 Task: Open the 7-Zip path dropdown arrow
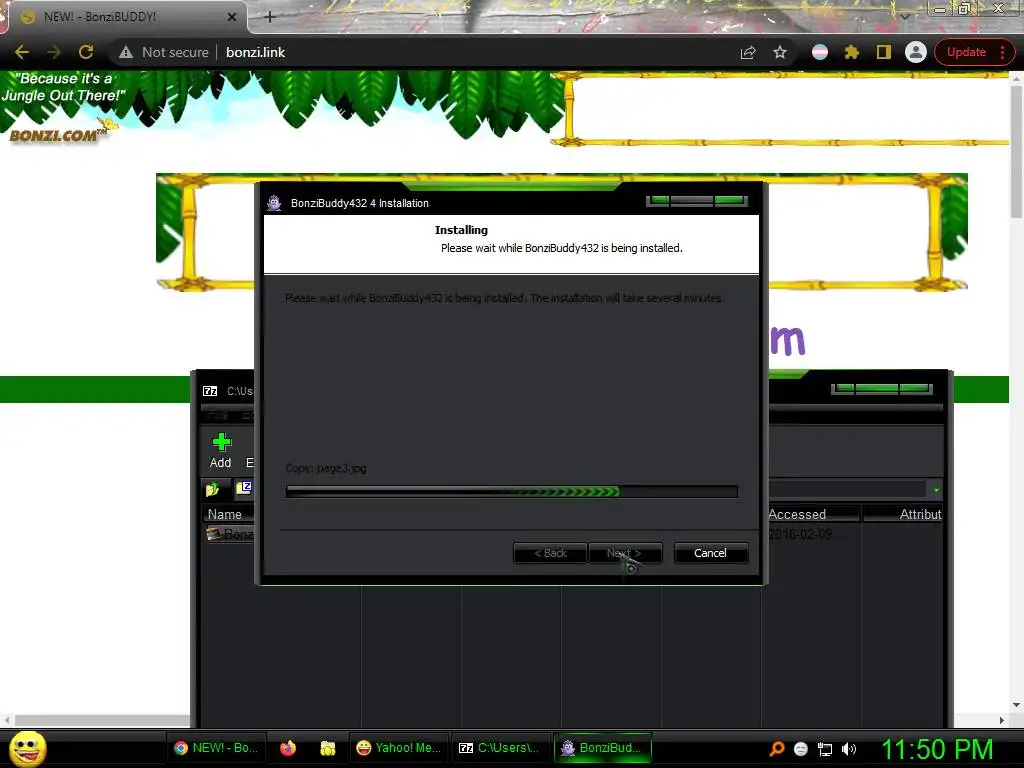936,490
